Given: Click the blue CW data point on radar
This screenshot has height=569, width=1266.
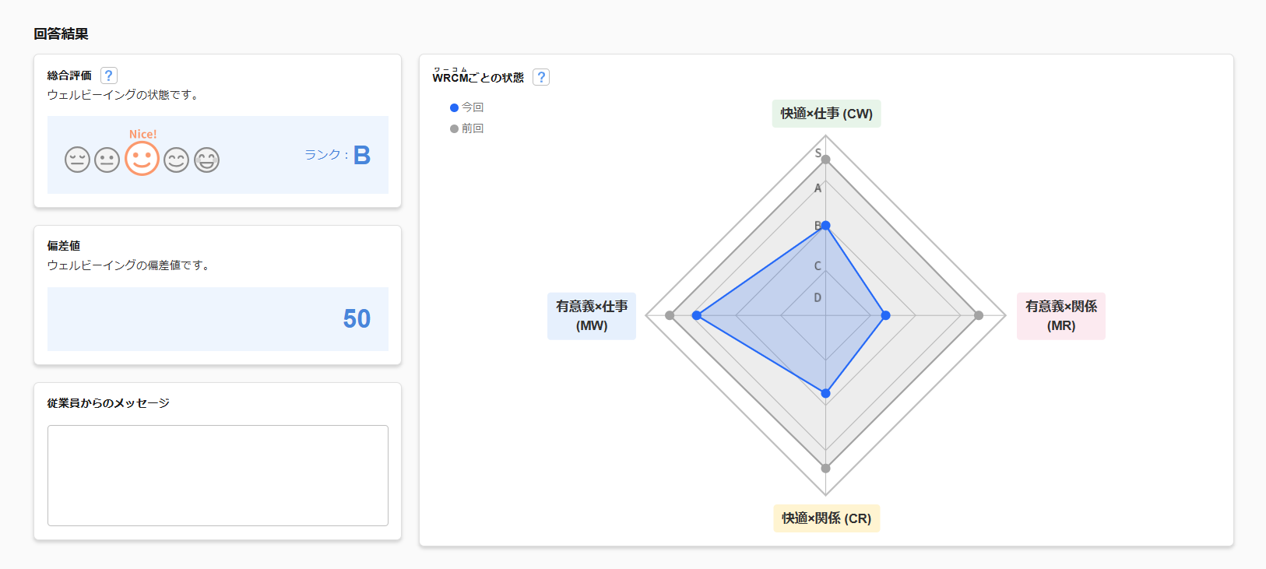Looking at the screenshot, I should (826, 226).
